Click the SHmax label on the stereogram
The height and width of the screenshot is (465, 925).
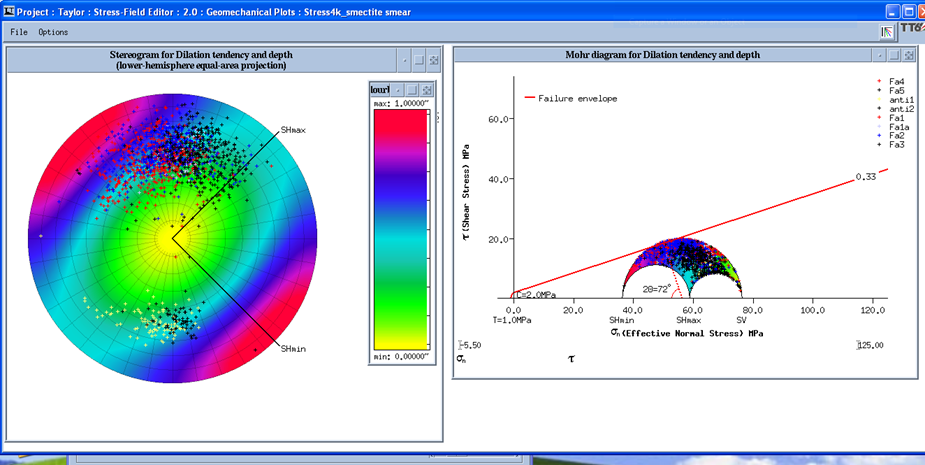pos(293,130)
